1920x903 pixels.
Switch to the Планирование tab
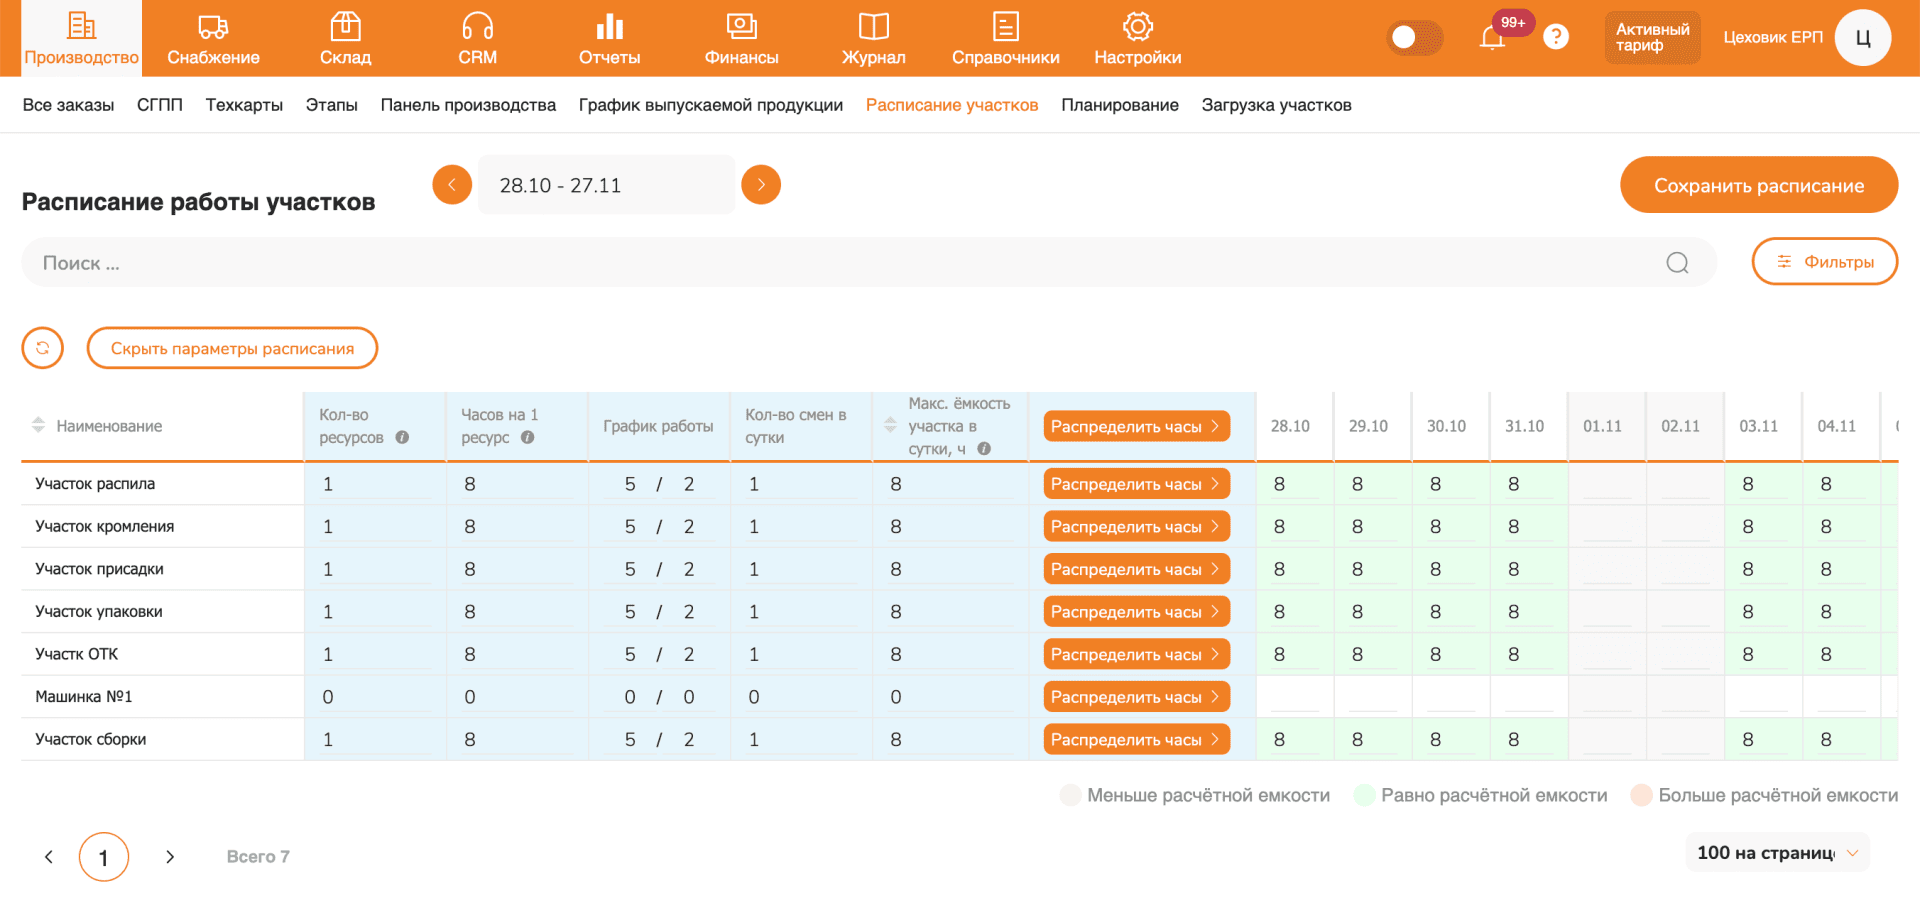[1119, 105]
